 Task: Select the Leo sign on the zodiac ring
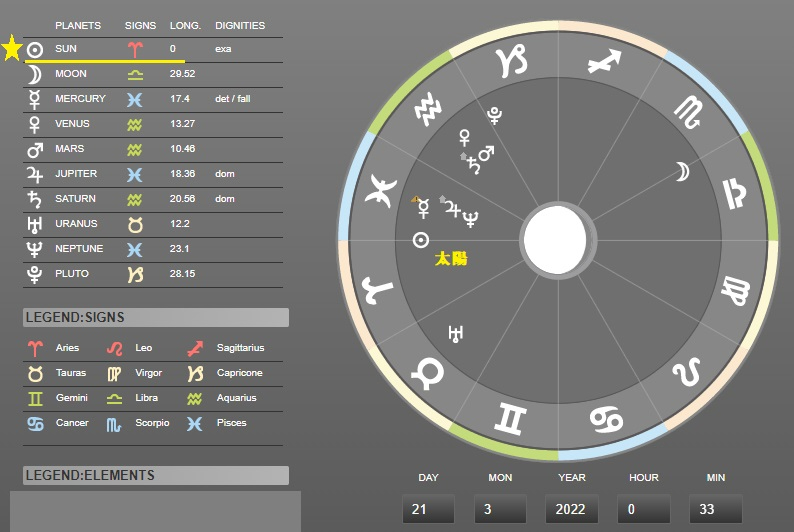pyautogui.click(x=687, y=371)
